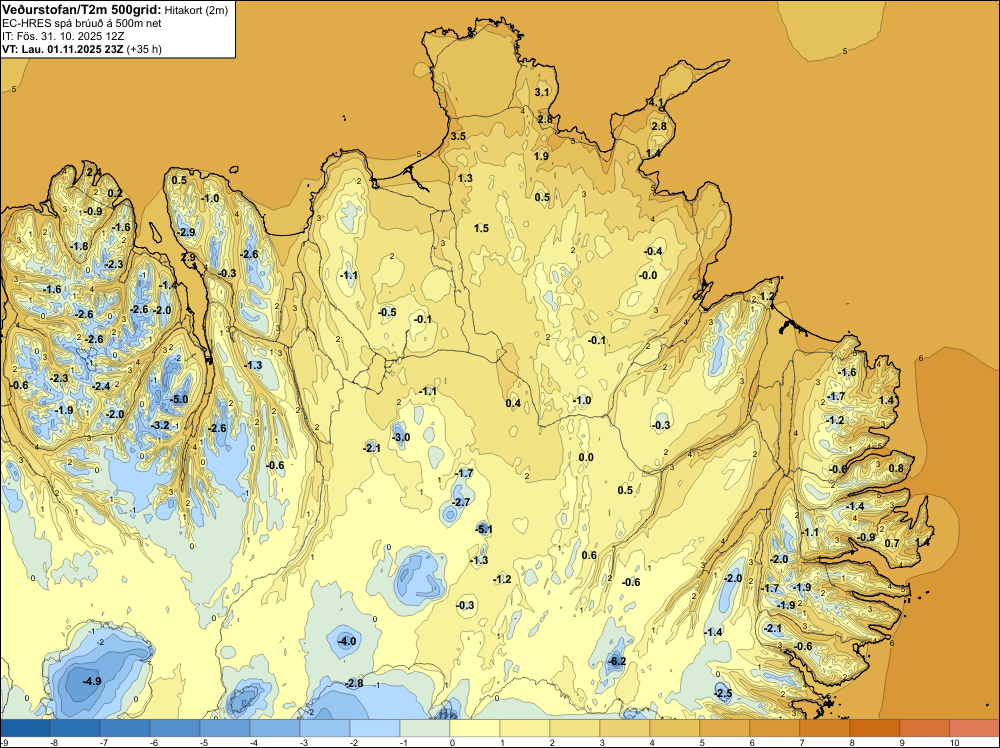Click the -3.2 temperature value on the map

point(160,425)
